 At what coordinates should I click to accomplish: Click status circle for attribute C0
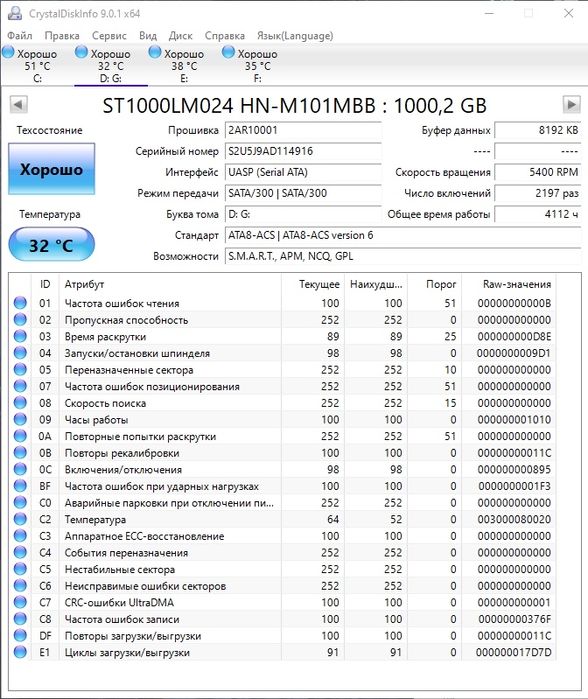tap(20, 503)
